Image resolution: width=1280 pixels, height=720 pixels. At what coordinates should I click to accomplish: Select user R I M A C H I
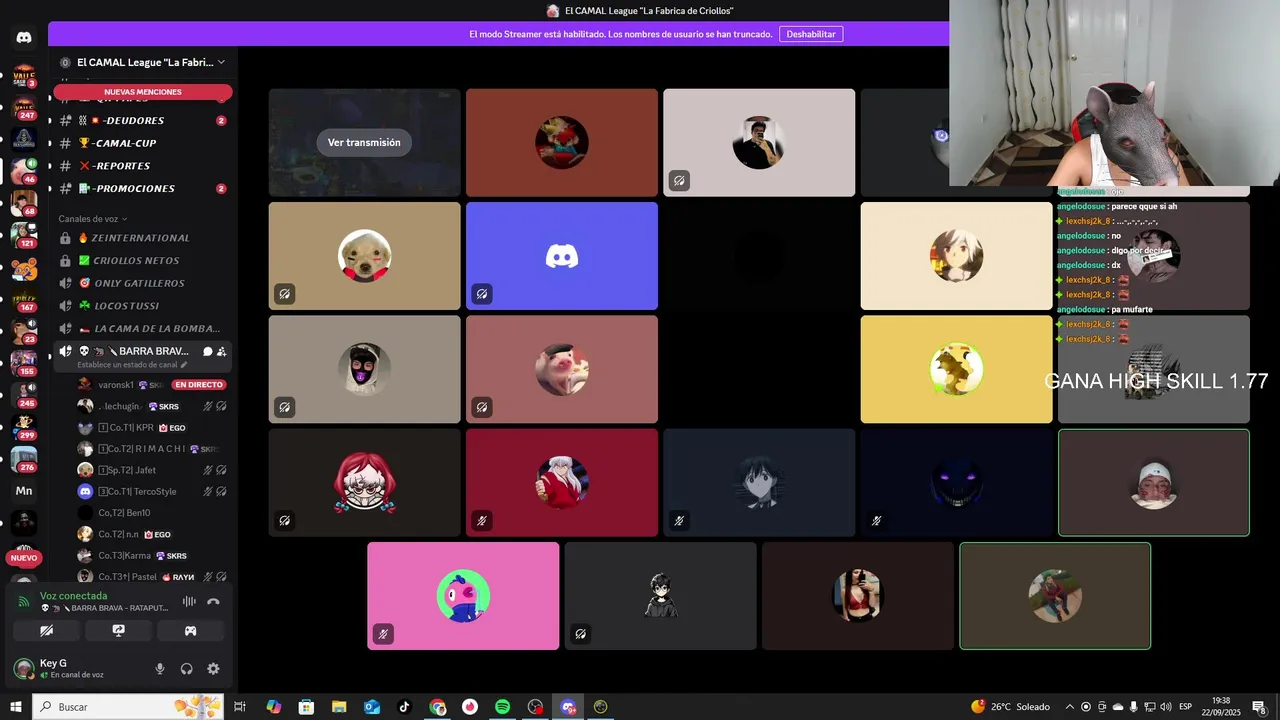153,449
